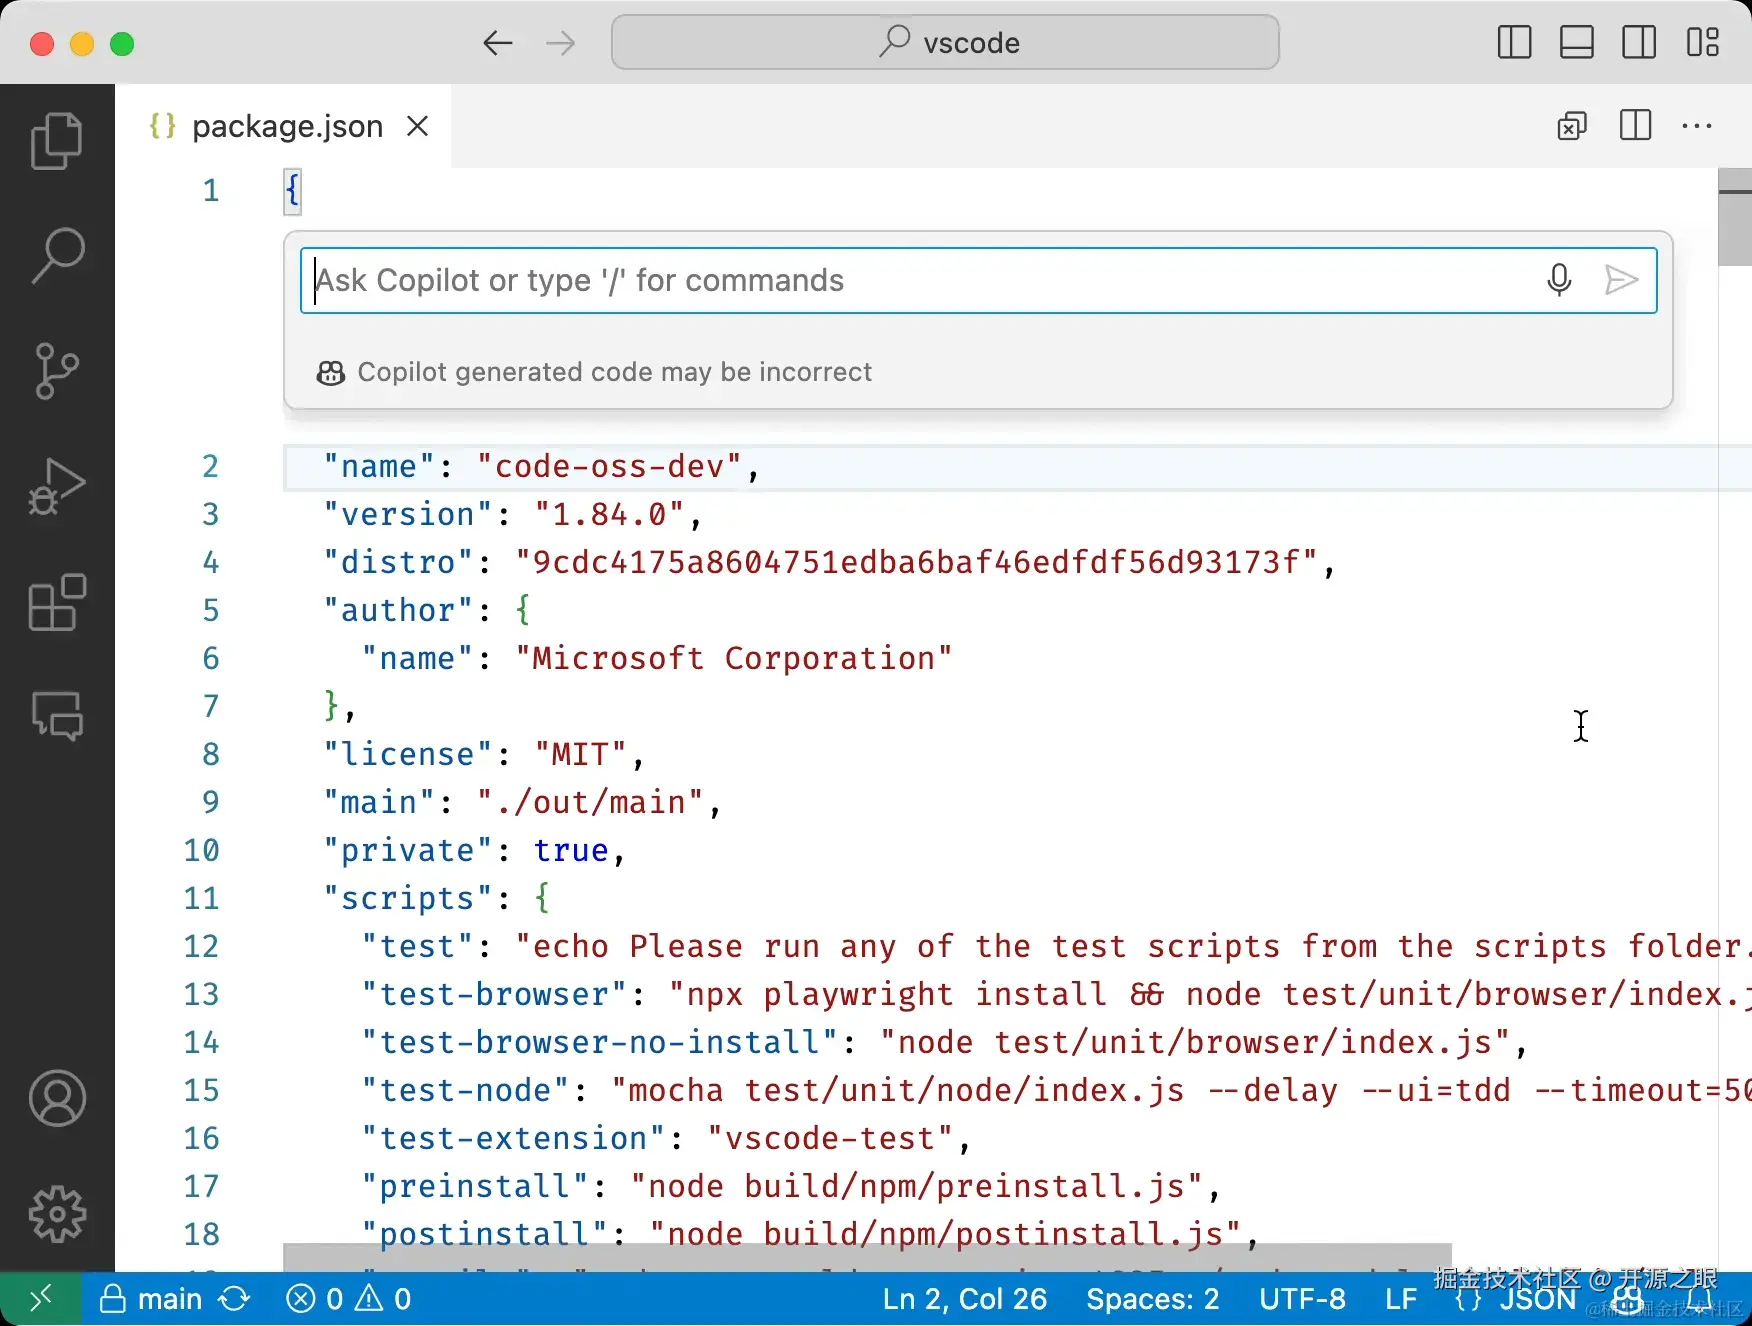Open the Explorer in the activity bar
The height and width of the screenshot is (1326, 1752).
click(x=57, y=140)
